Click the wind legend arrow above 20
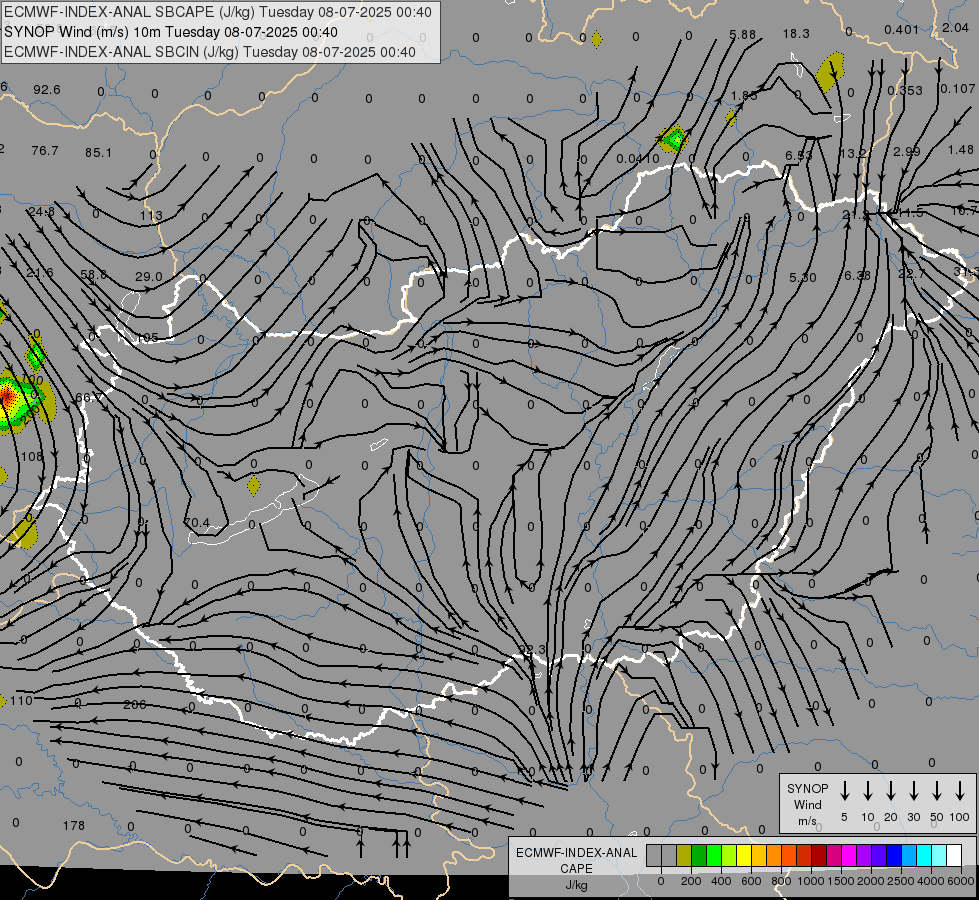The width and height of the screenshot is (979, 900). click(891, 791)
